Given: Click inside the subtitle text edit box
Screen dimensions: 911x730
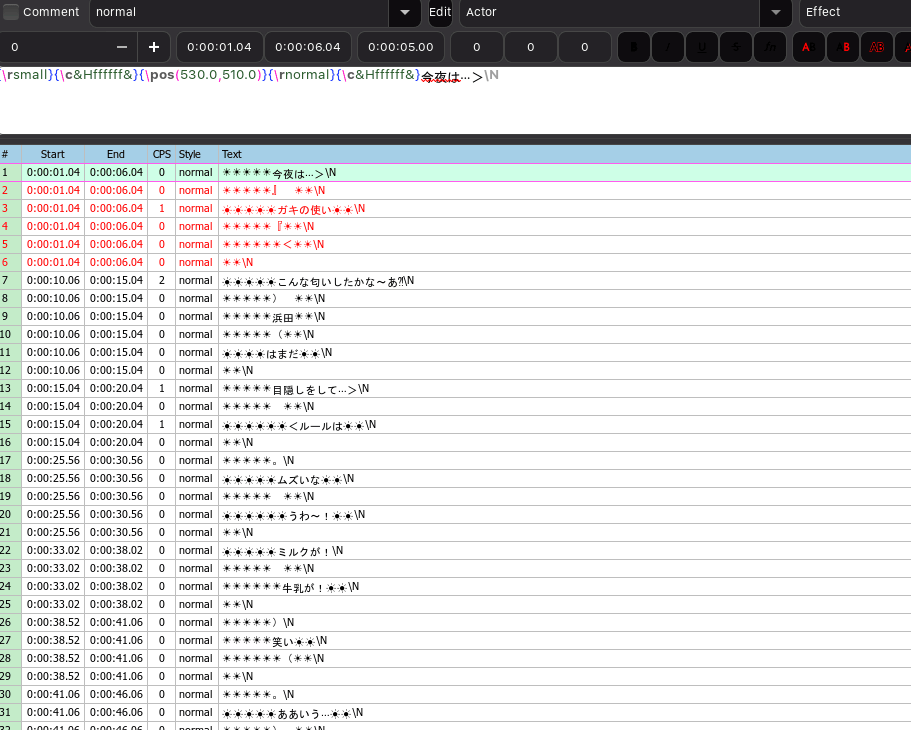Looking at the screenshot, I should point(456,100).
